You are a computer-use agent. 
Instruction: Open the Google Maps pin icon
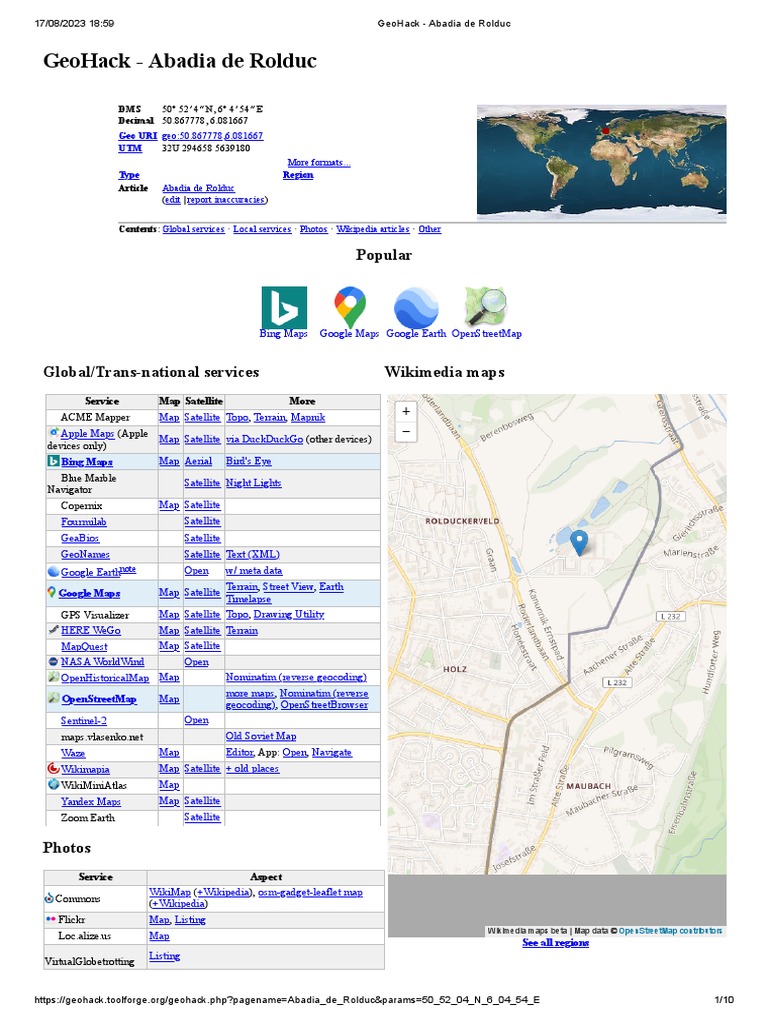(x=349, y=307)
